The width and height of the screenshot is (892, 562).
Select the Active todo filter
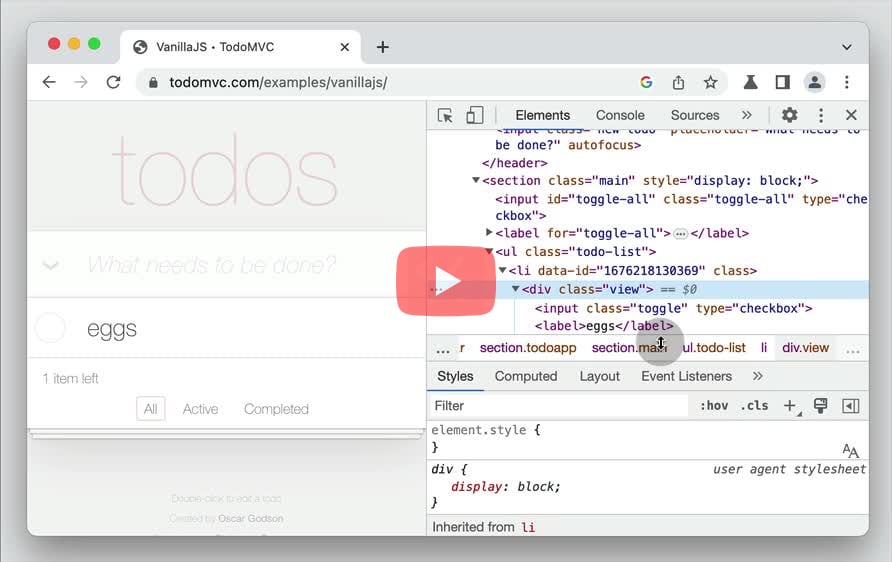click(x=200, y=409)
